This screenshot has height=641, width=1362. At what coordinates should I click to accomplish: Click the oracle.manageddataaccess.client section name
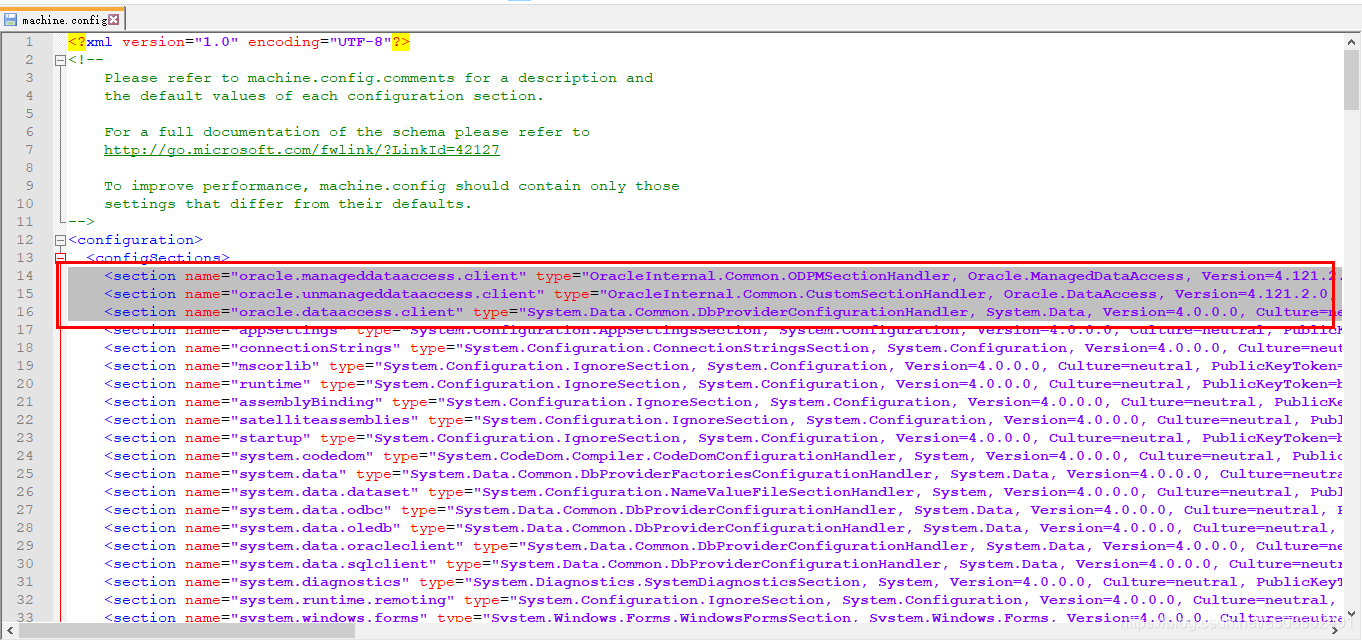click(x=379, y=276)
